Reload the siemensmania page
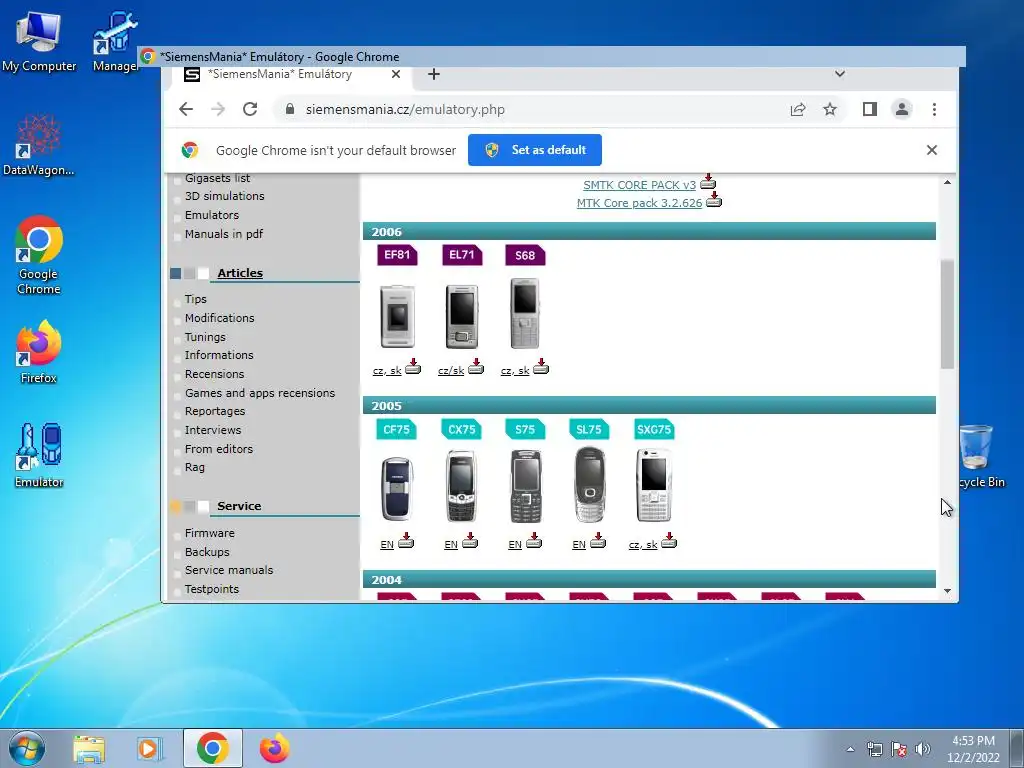 tap(250, 109)
